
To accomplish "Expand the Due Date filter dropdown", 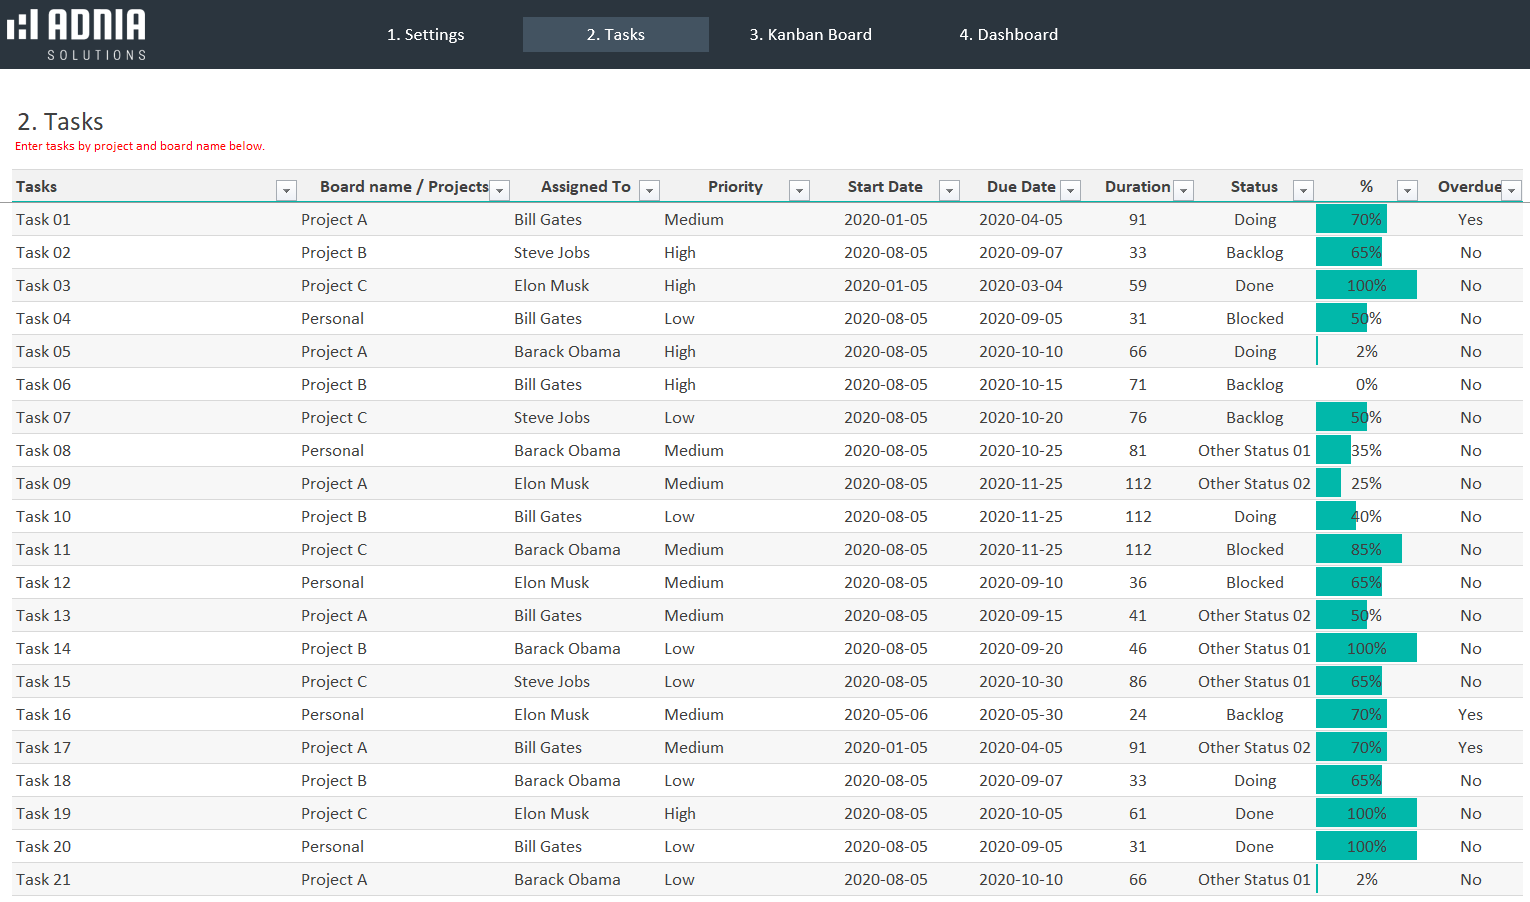I will (x=1070, y=190).
